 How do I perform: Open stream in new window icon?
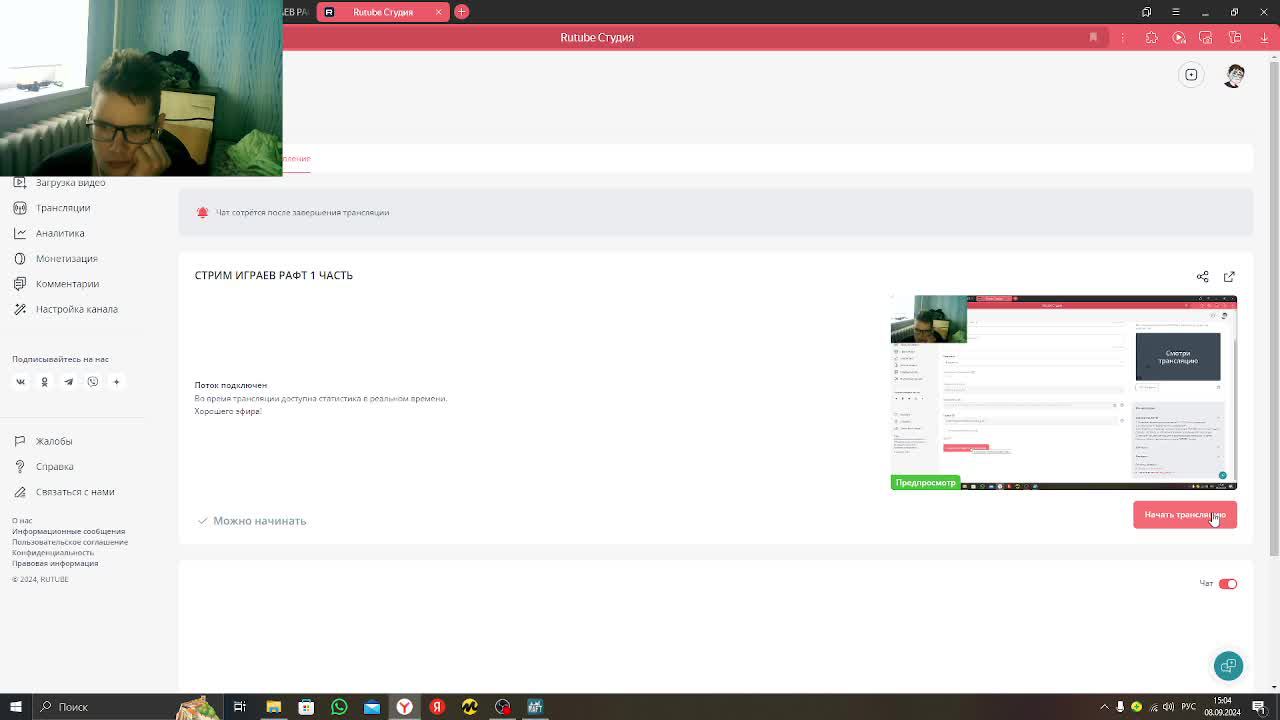click(x=1229, y=276)
